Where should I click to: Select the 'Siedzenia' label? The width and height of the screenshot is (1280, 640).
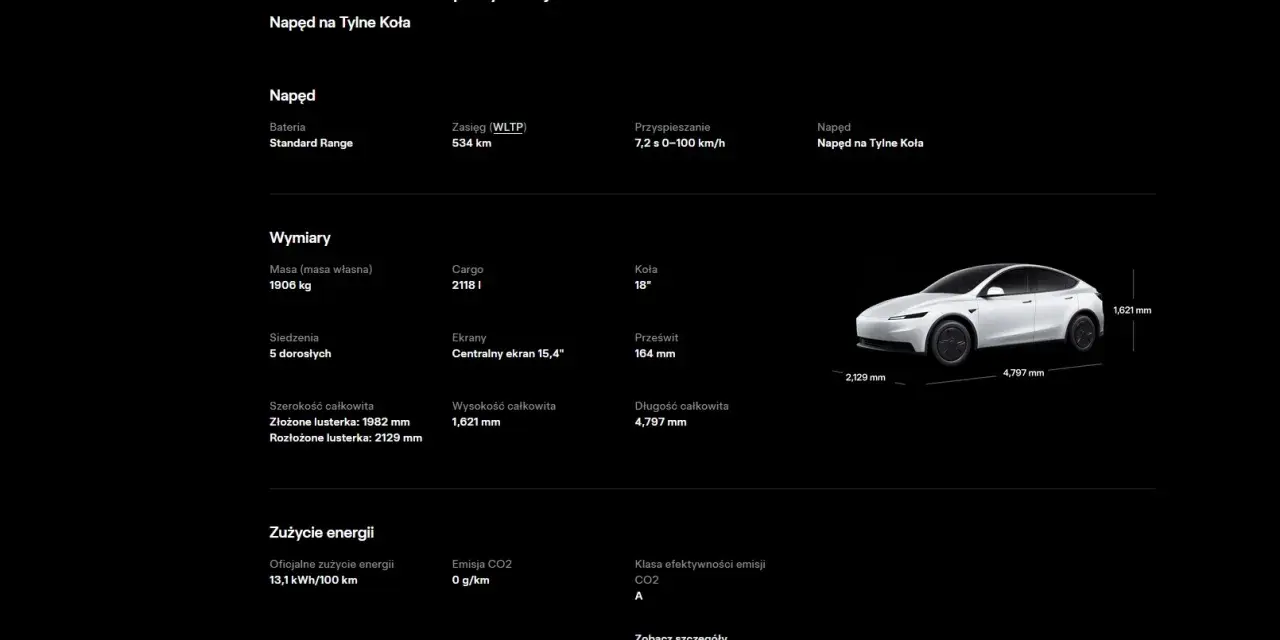point(294,338)
